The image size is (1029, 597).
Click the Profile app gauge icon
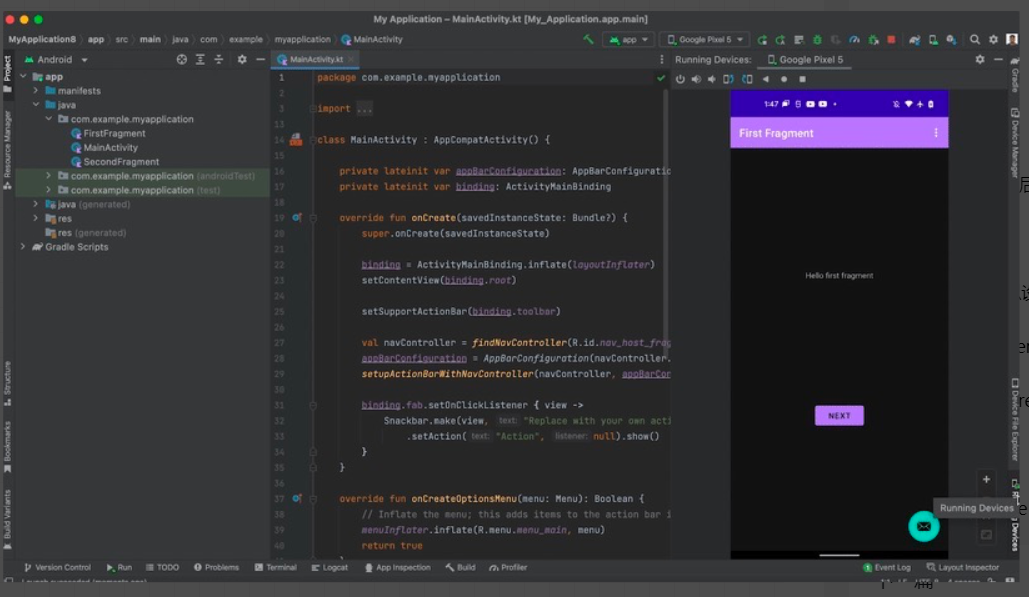(854, 40)
